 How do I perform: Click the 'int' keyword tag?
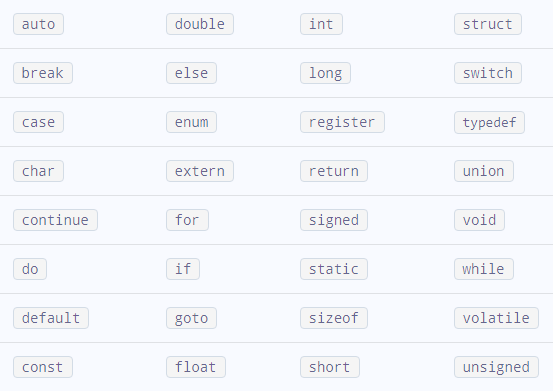321,24
